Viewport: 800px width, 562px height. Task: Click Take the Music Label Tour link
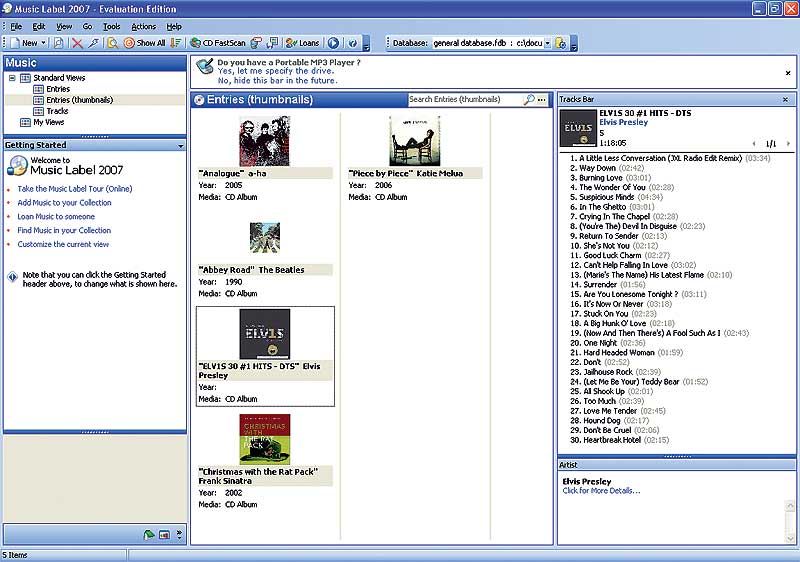[x=75, y=189]
